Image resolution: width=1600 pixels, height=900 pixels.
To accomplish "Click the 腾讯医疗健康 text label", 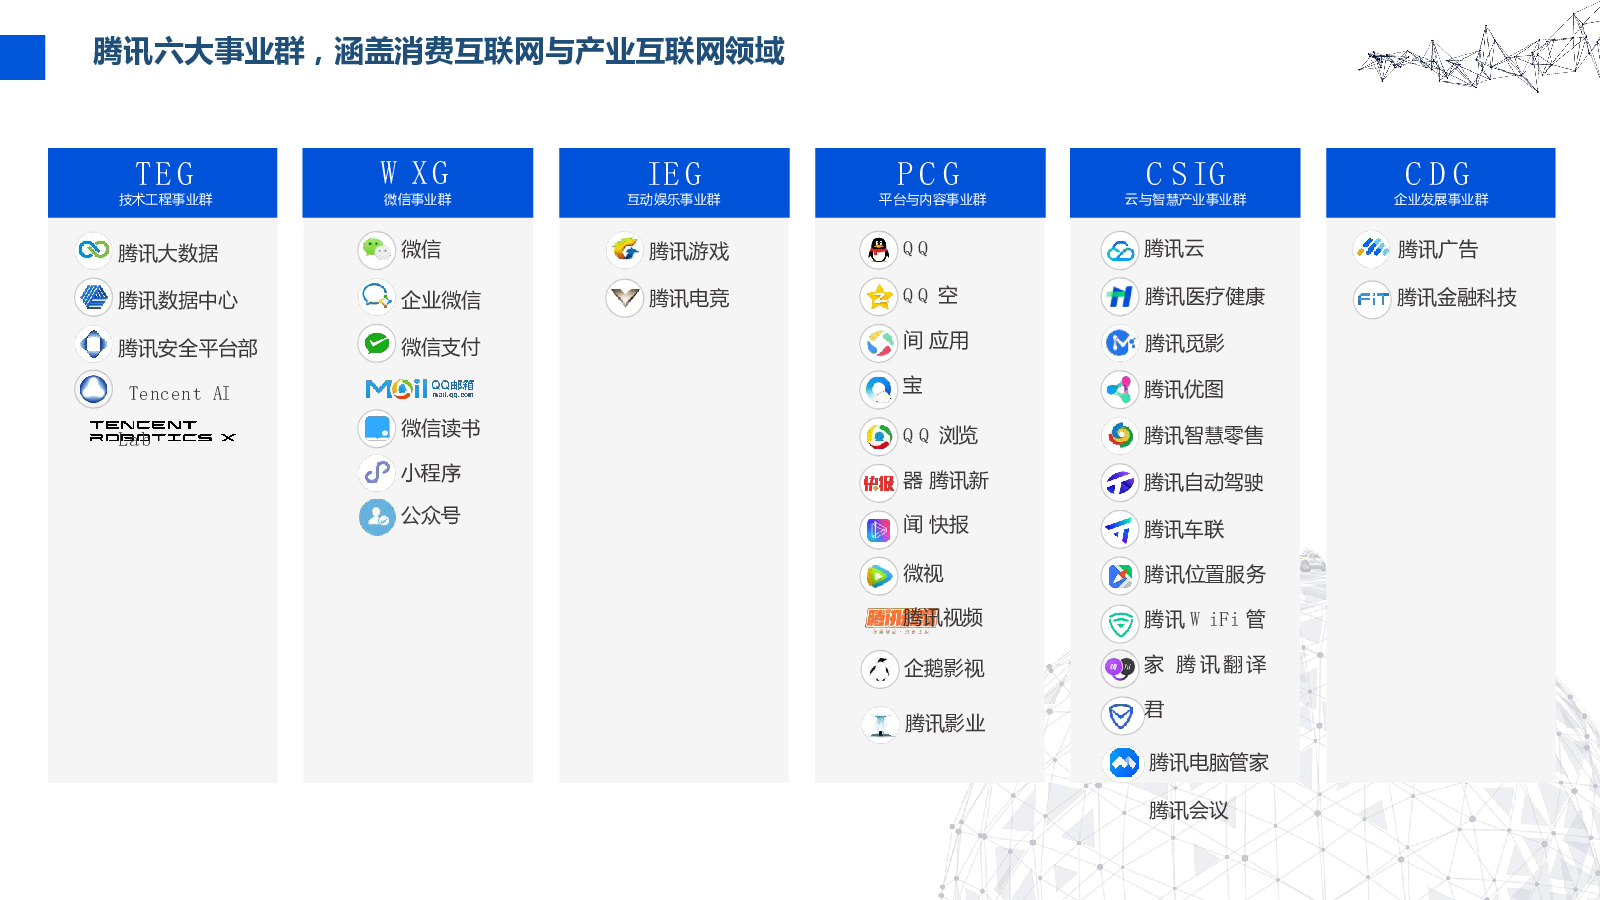I will pyautogui.click(x=1205, y=297).
